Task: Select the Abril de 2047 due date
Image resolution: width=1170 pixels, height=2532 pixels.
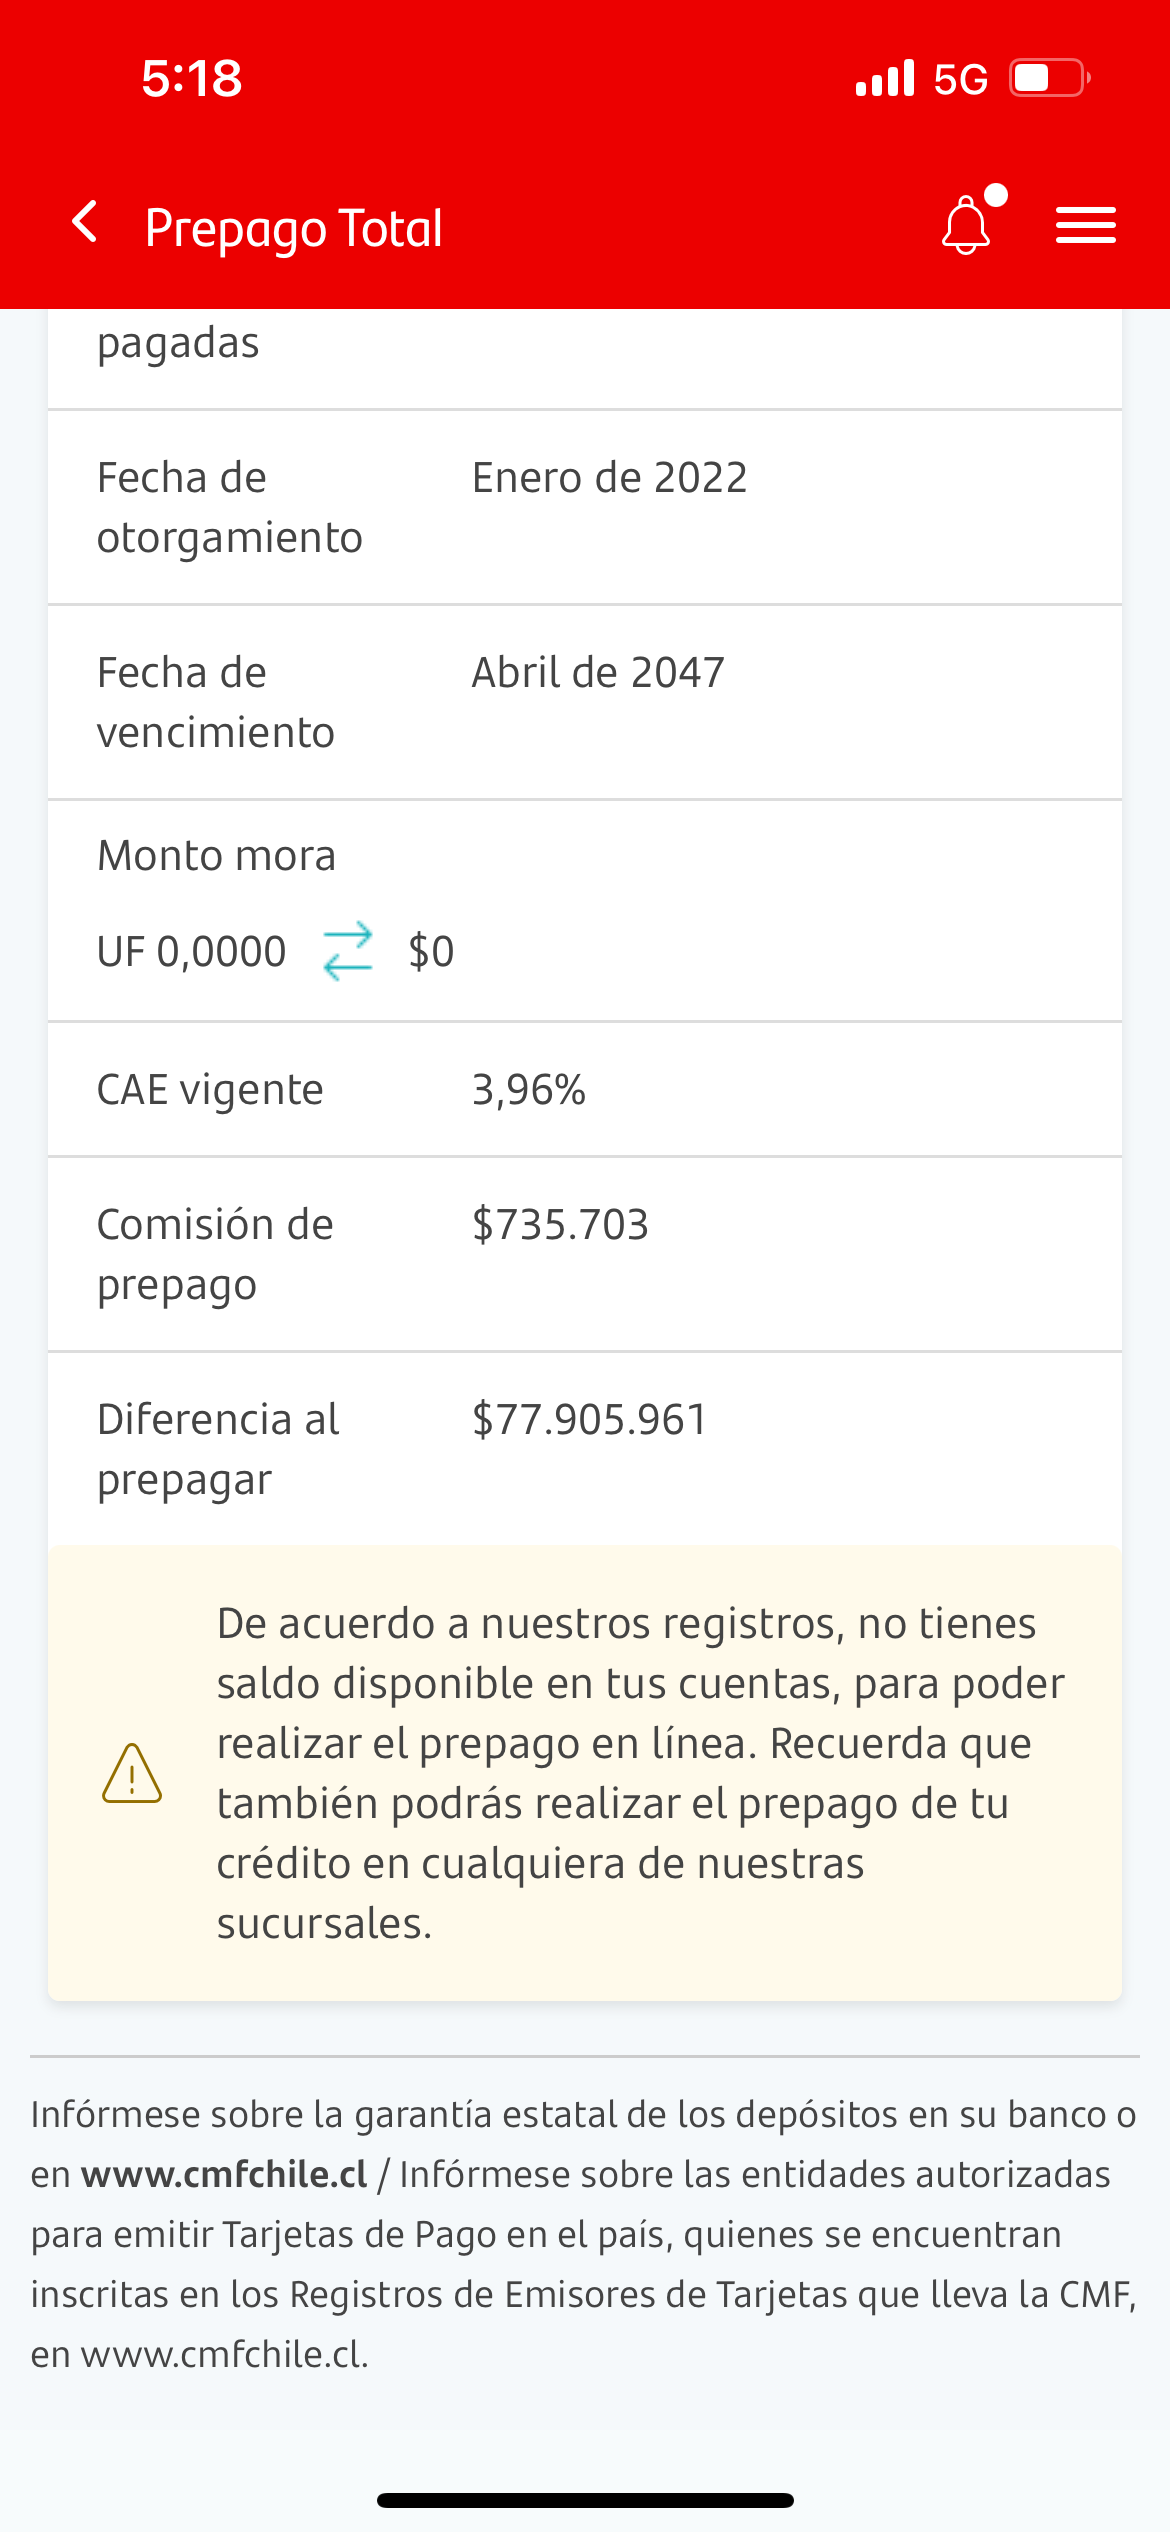Action: (x=598, y=673)
